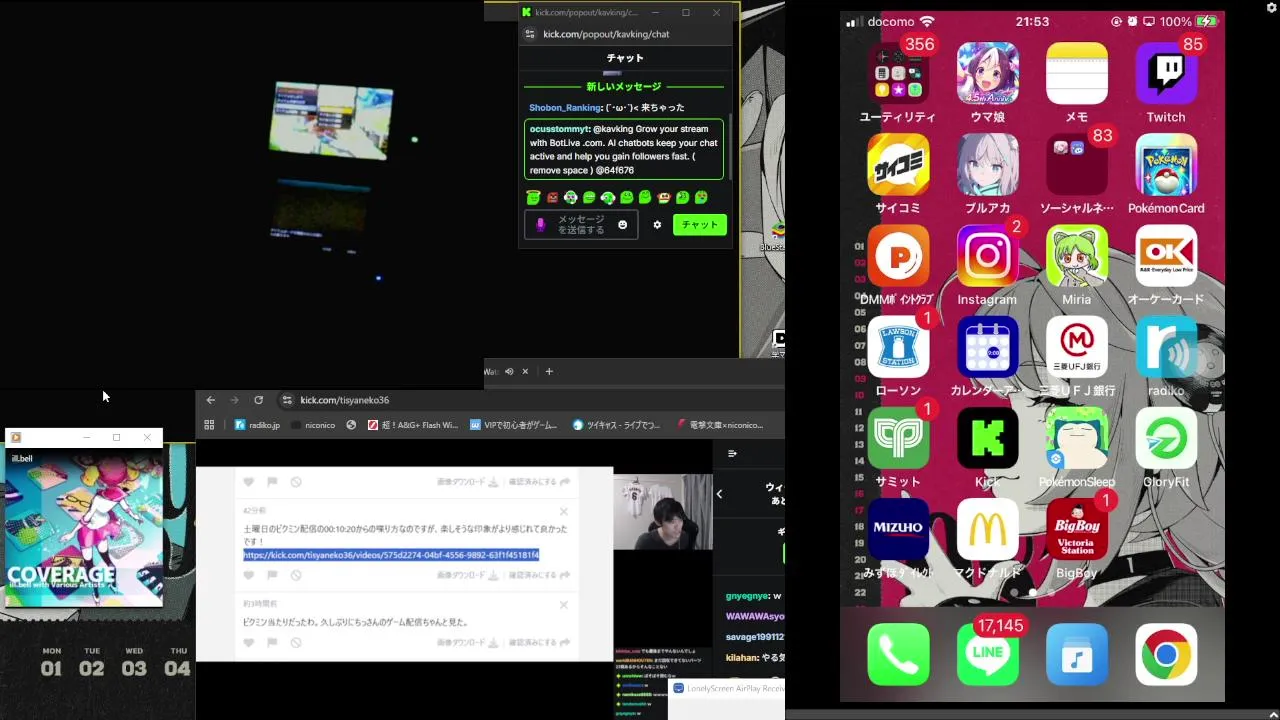Open the カレンダー app
This screenshot has width=1280, height=720.
tap(987, 347)
